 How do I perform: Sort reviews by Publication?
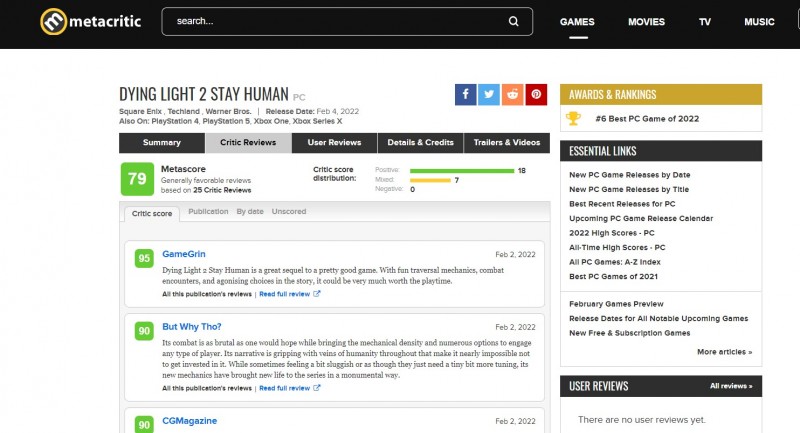coord(208,212)
